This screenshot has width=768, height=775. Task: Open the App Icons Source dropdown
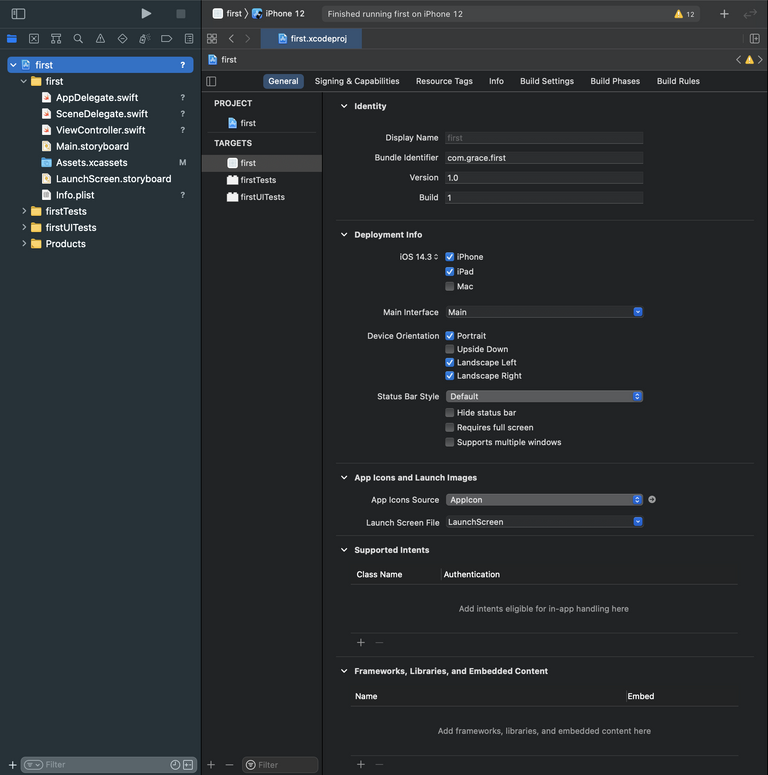(x=544, y=500)
